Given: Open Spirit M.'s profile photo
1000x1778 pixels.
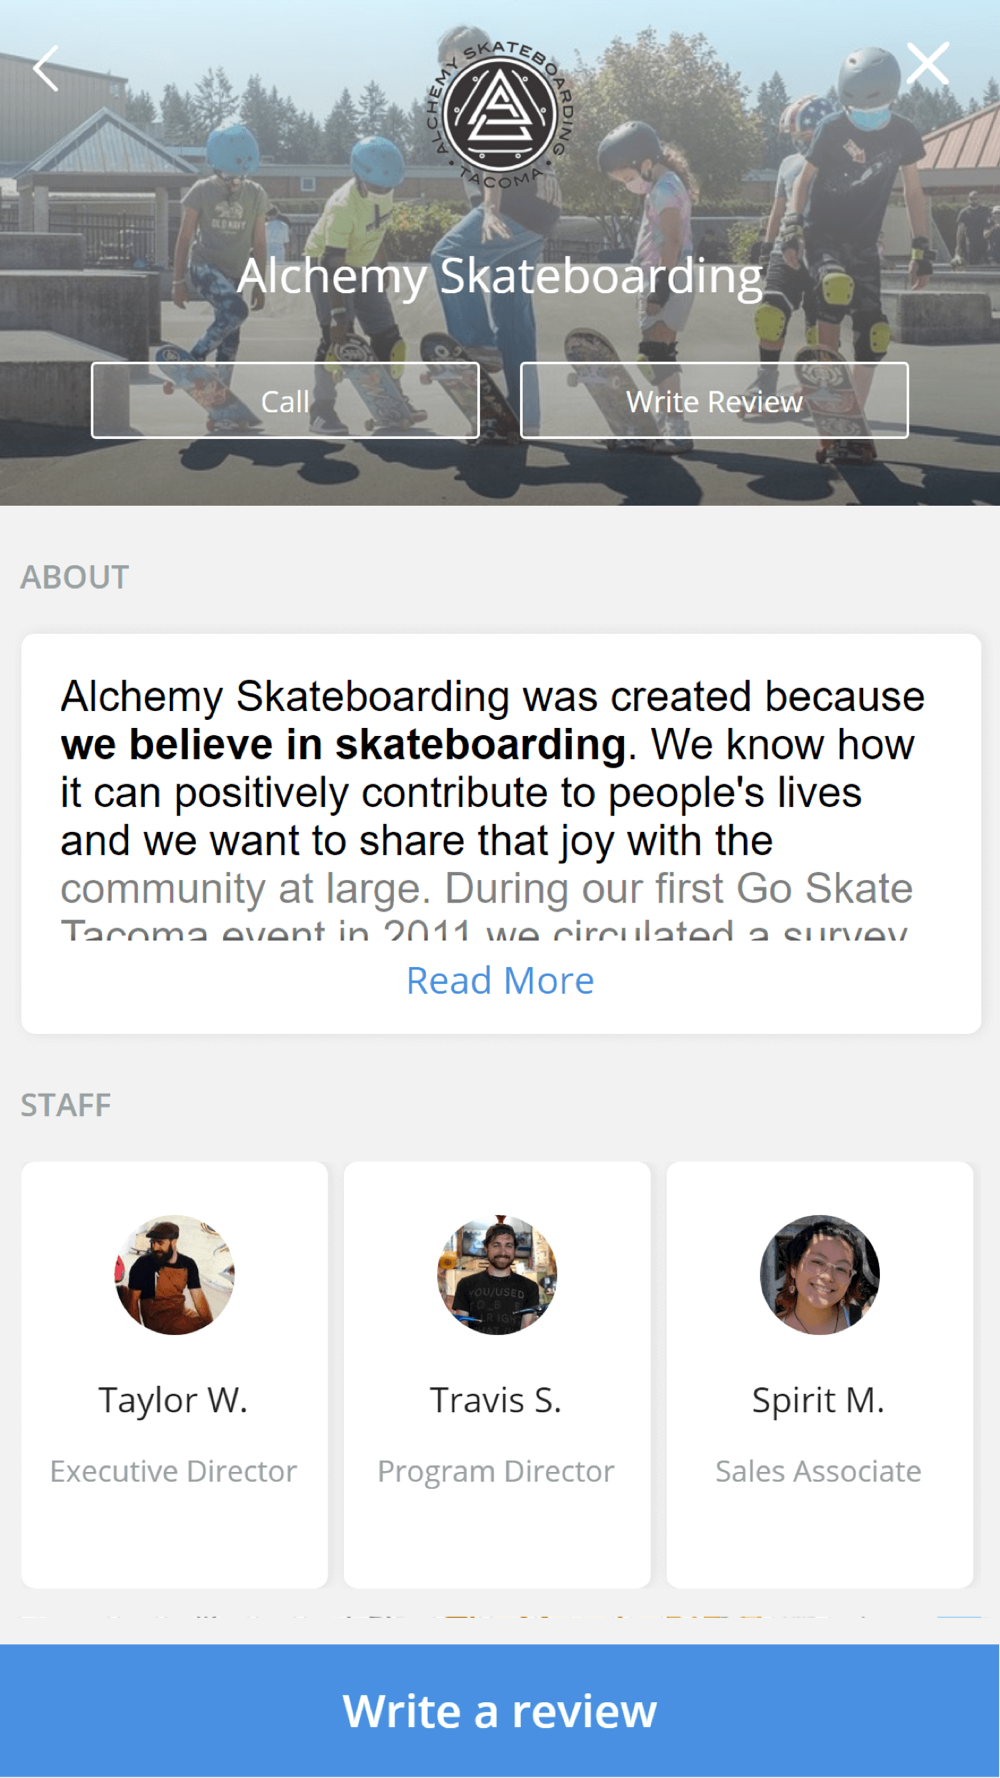Looking at the screenshot, I should 819,1274.
